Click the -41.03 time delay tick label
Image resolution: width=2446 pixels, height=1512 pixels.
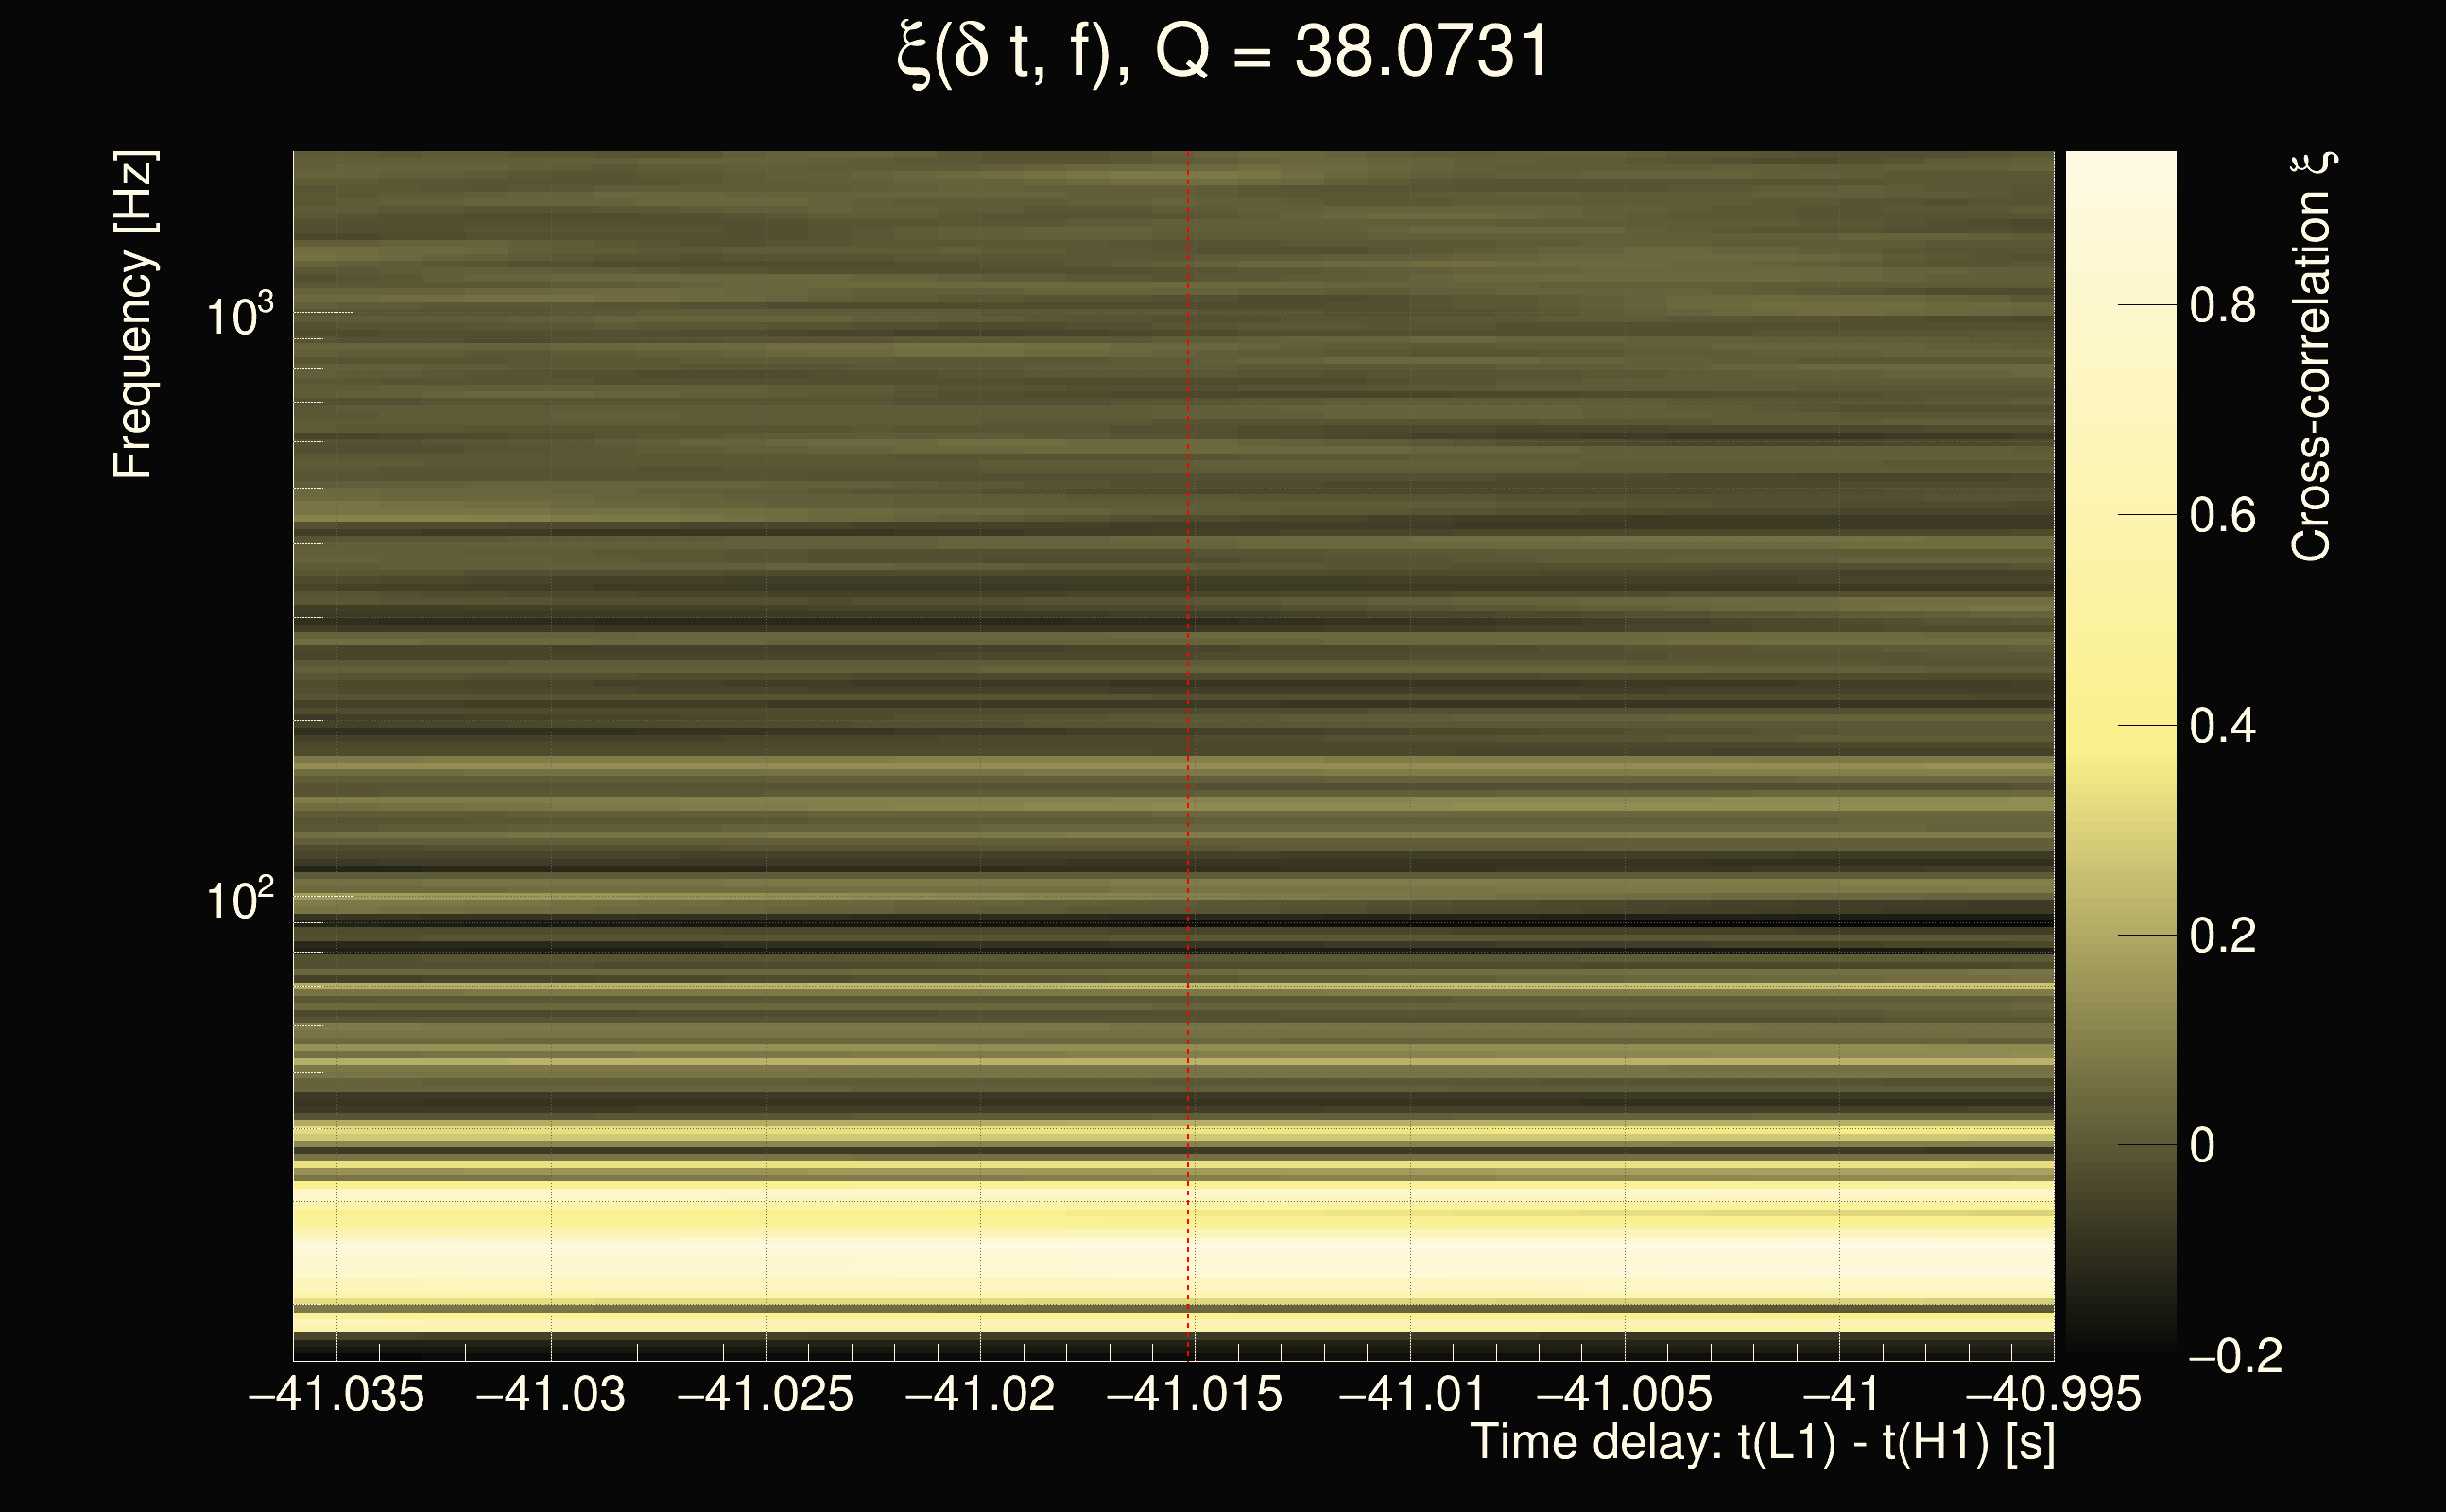(x=551, y=1394)
